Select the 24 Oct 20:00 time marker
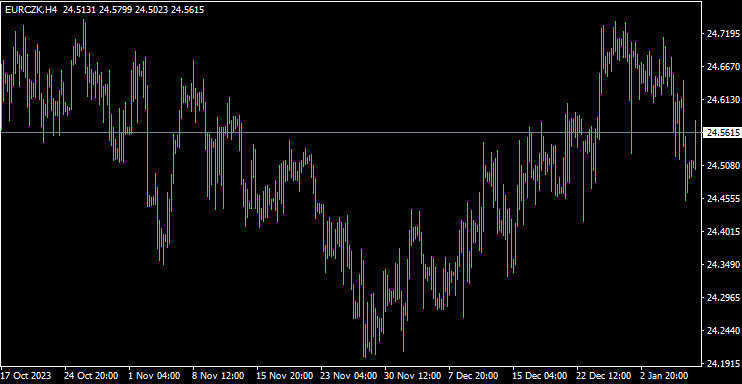 [91, 376]
